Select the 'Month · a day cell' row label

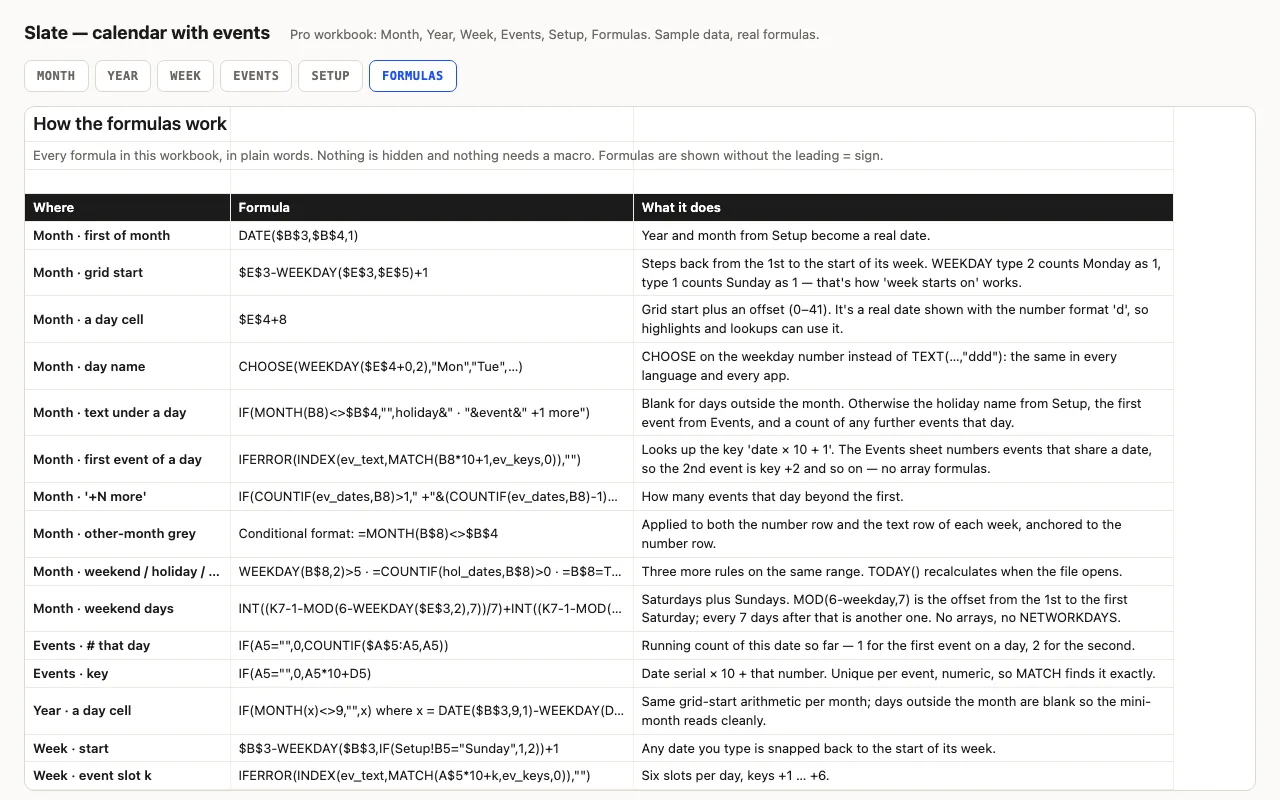(x=128, y=319)
